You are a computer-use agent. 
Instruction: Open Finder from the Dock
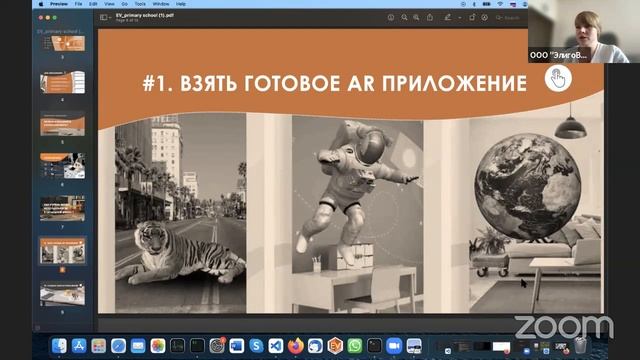point(59,346)
